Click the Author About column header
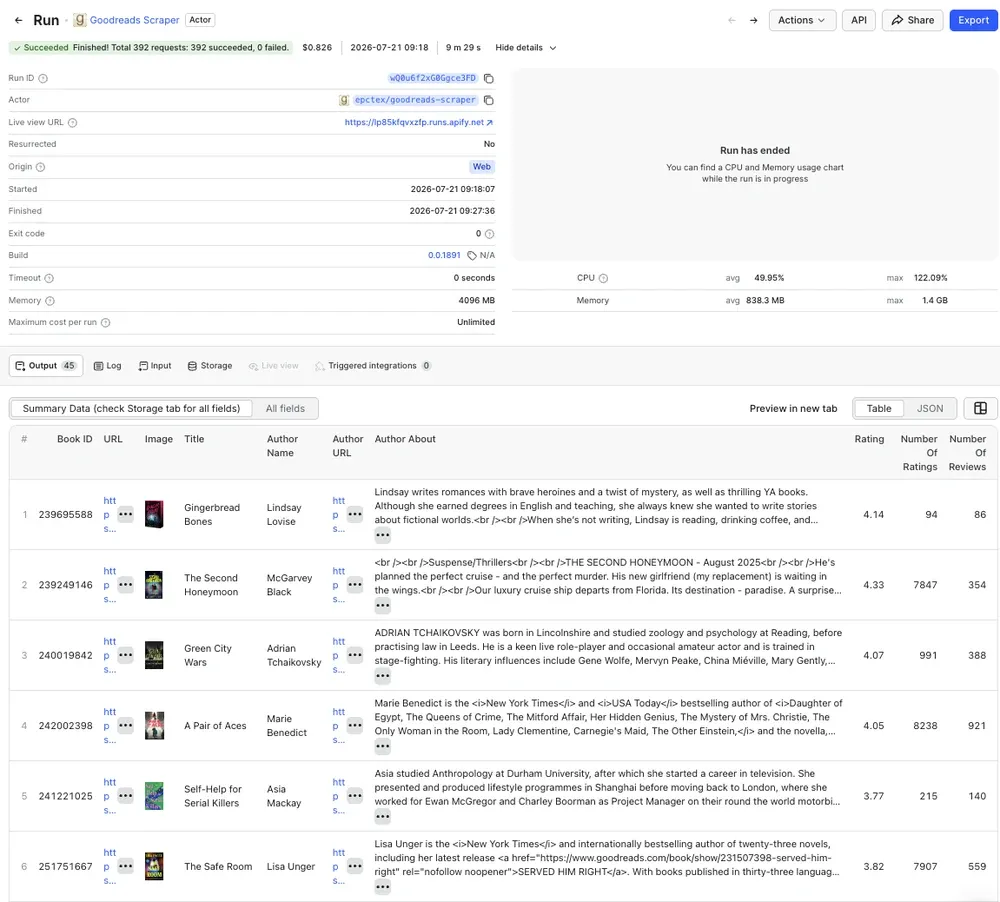Viewport: 1000px width, 902px height. [405, 440]
